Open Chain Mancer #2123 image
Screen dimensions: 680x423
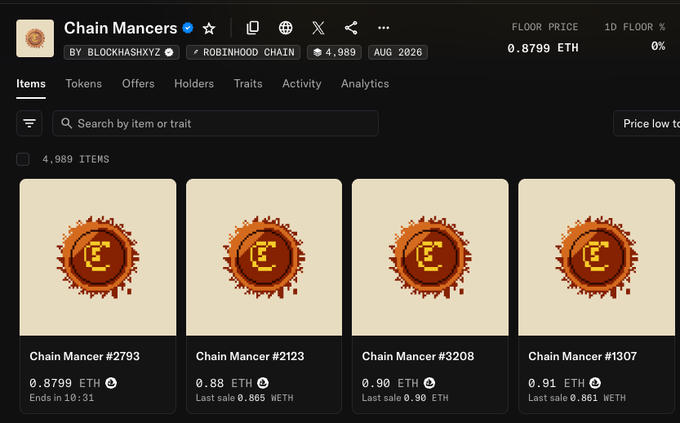pos(264,257)
